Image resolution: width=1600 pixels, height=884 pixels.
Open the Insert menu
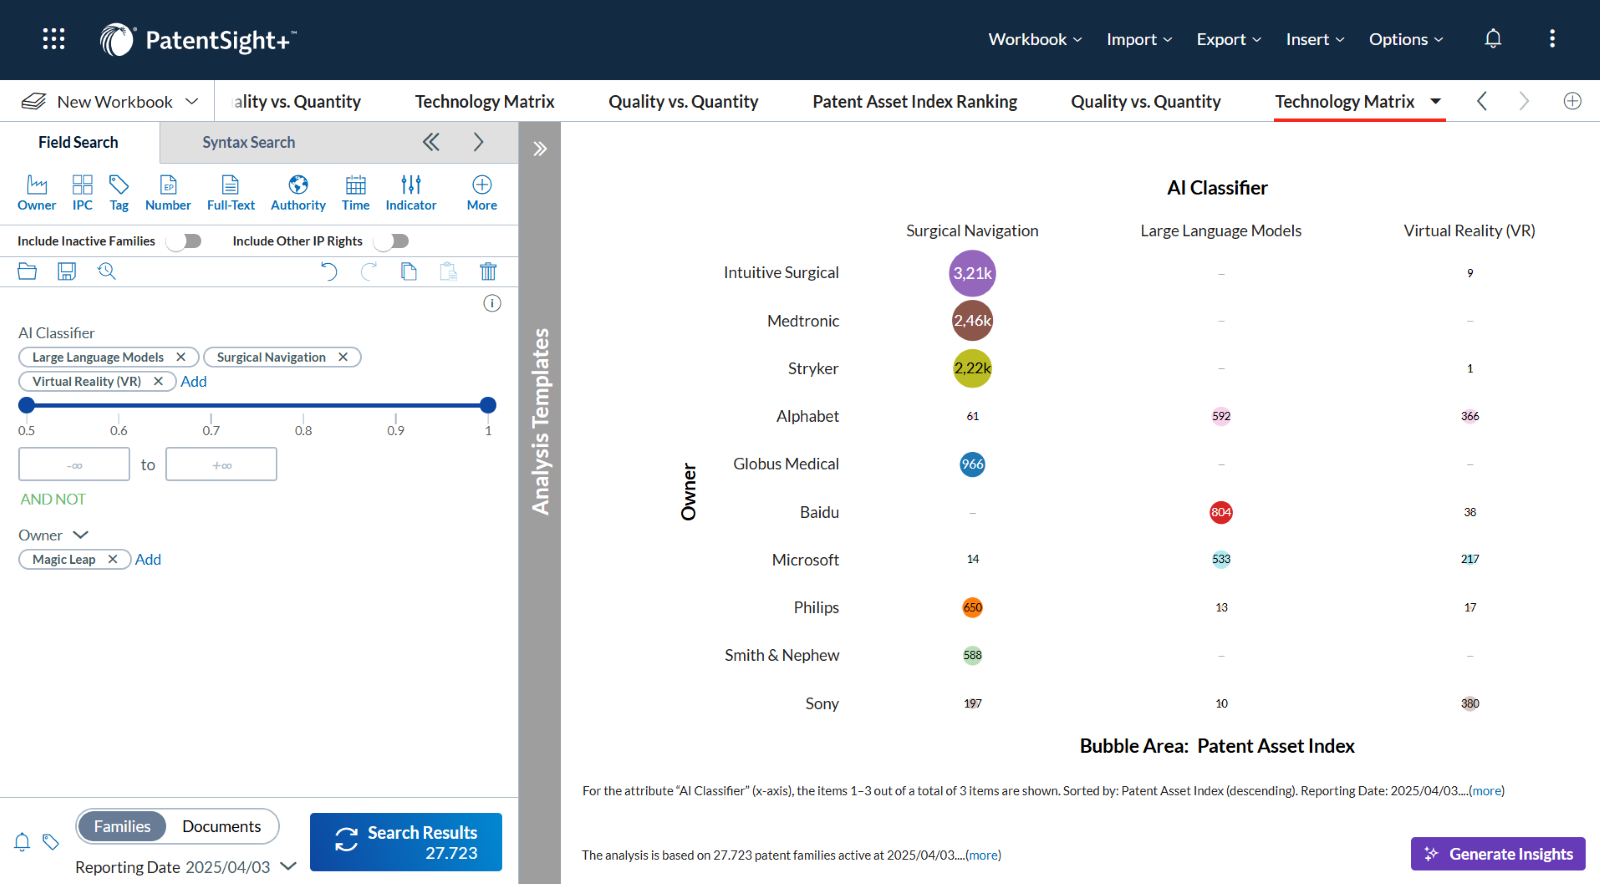pyautogui.click(x=1315, y=39)
